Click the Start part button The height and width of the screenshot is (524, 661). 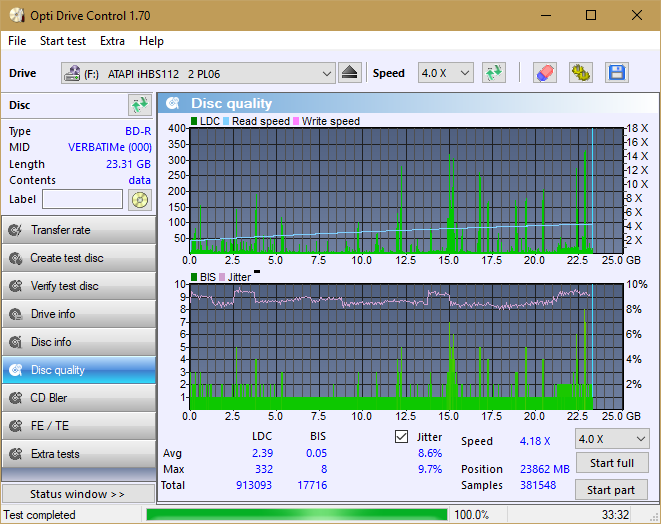611,490
